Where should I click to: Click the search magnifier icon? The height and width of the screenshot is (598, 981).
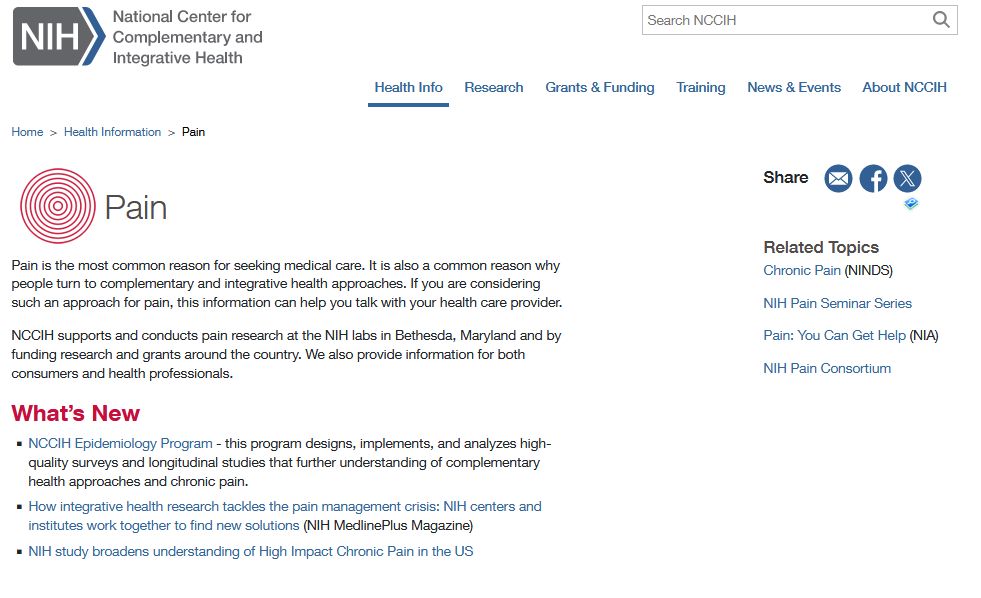pyautogui.click(x=941, y=20)
